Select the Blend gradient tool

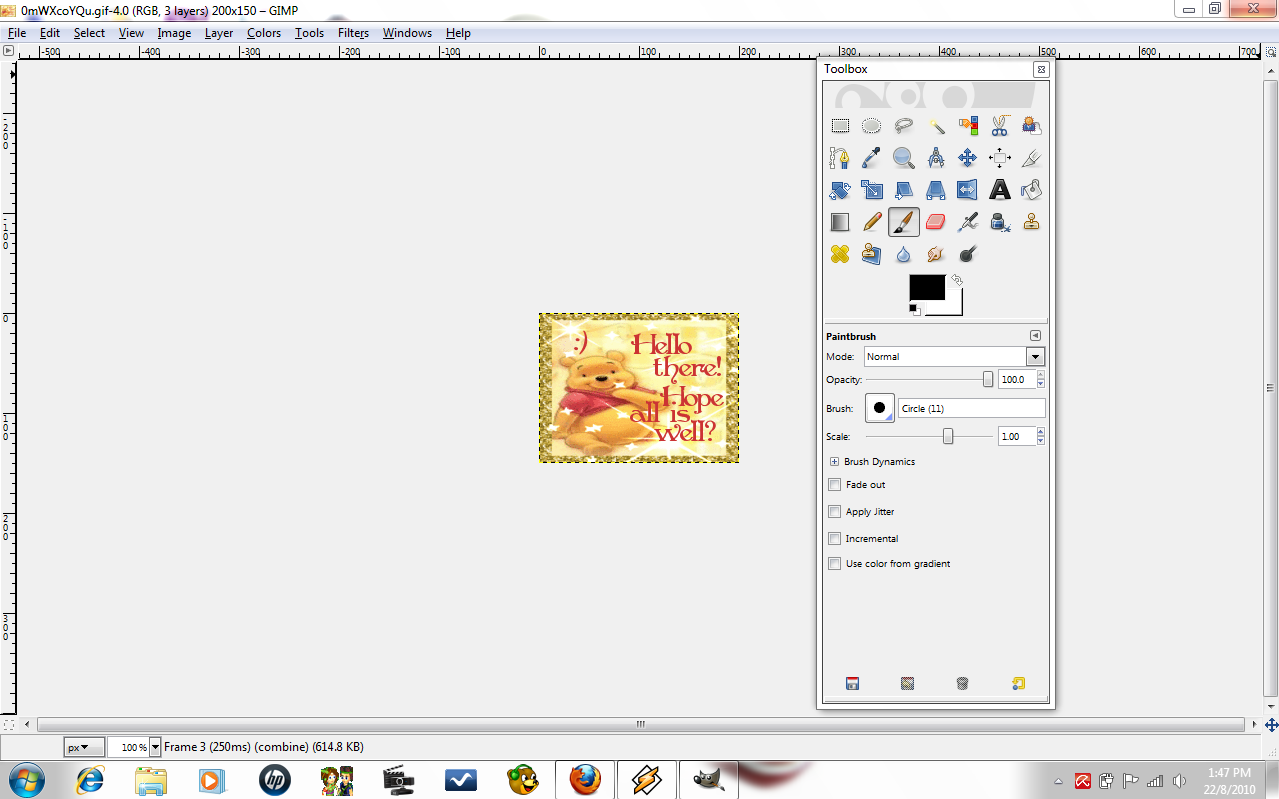pyautogui.click(x=840, y=222)
